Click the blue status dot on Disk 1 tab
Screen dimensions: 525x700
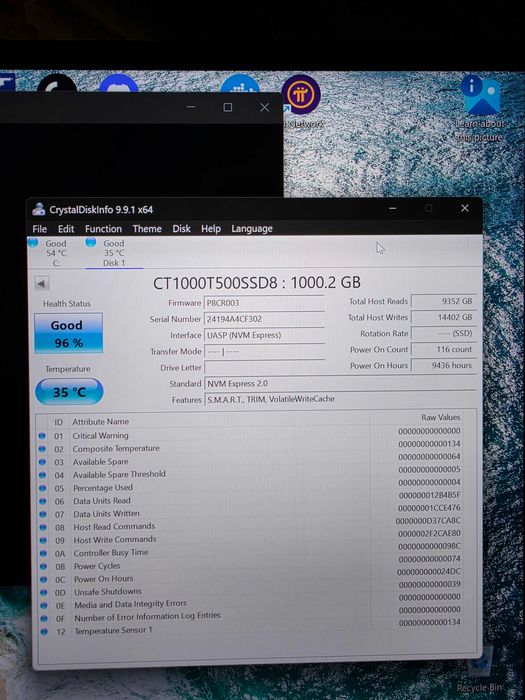click(91, 242)
